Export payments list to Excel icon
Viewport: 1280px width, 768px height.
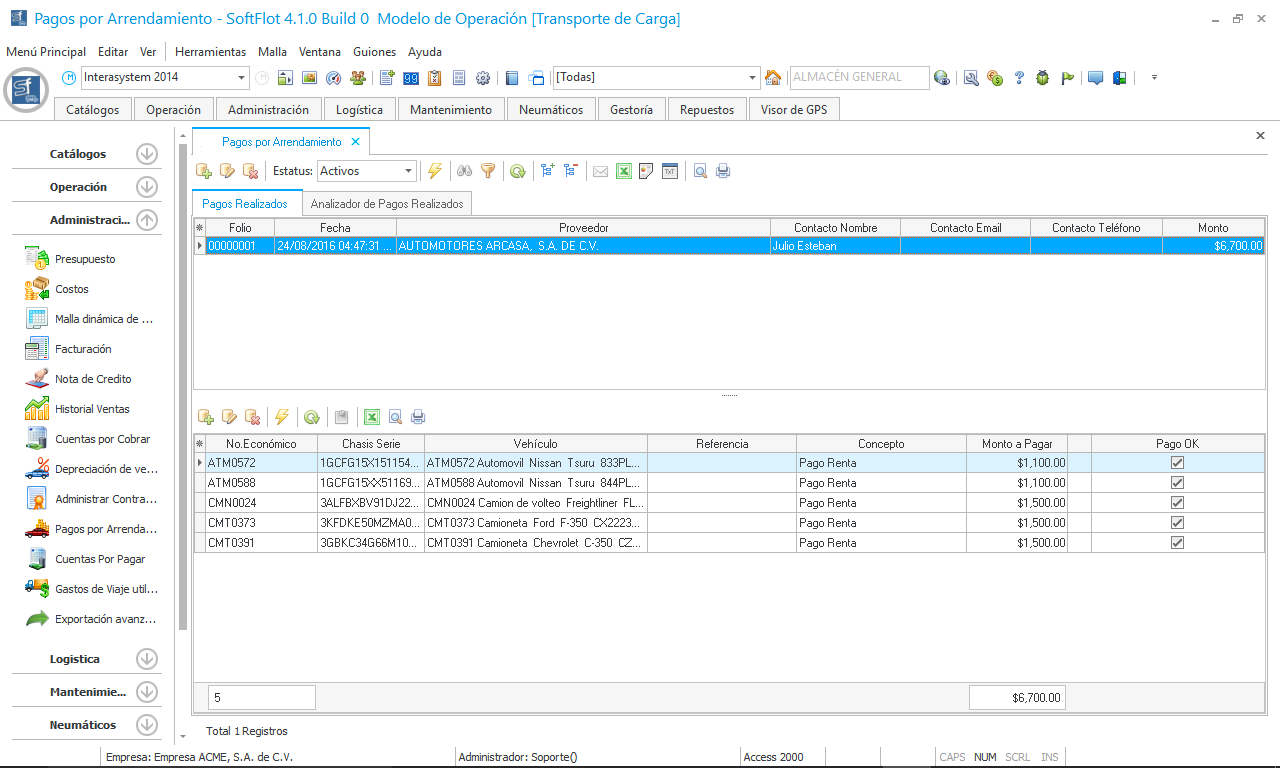click(624, 171)
